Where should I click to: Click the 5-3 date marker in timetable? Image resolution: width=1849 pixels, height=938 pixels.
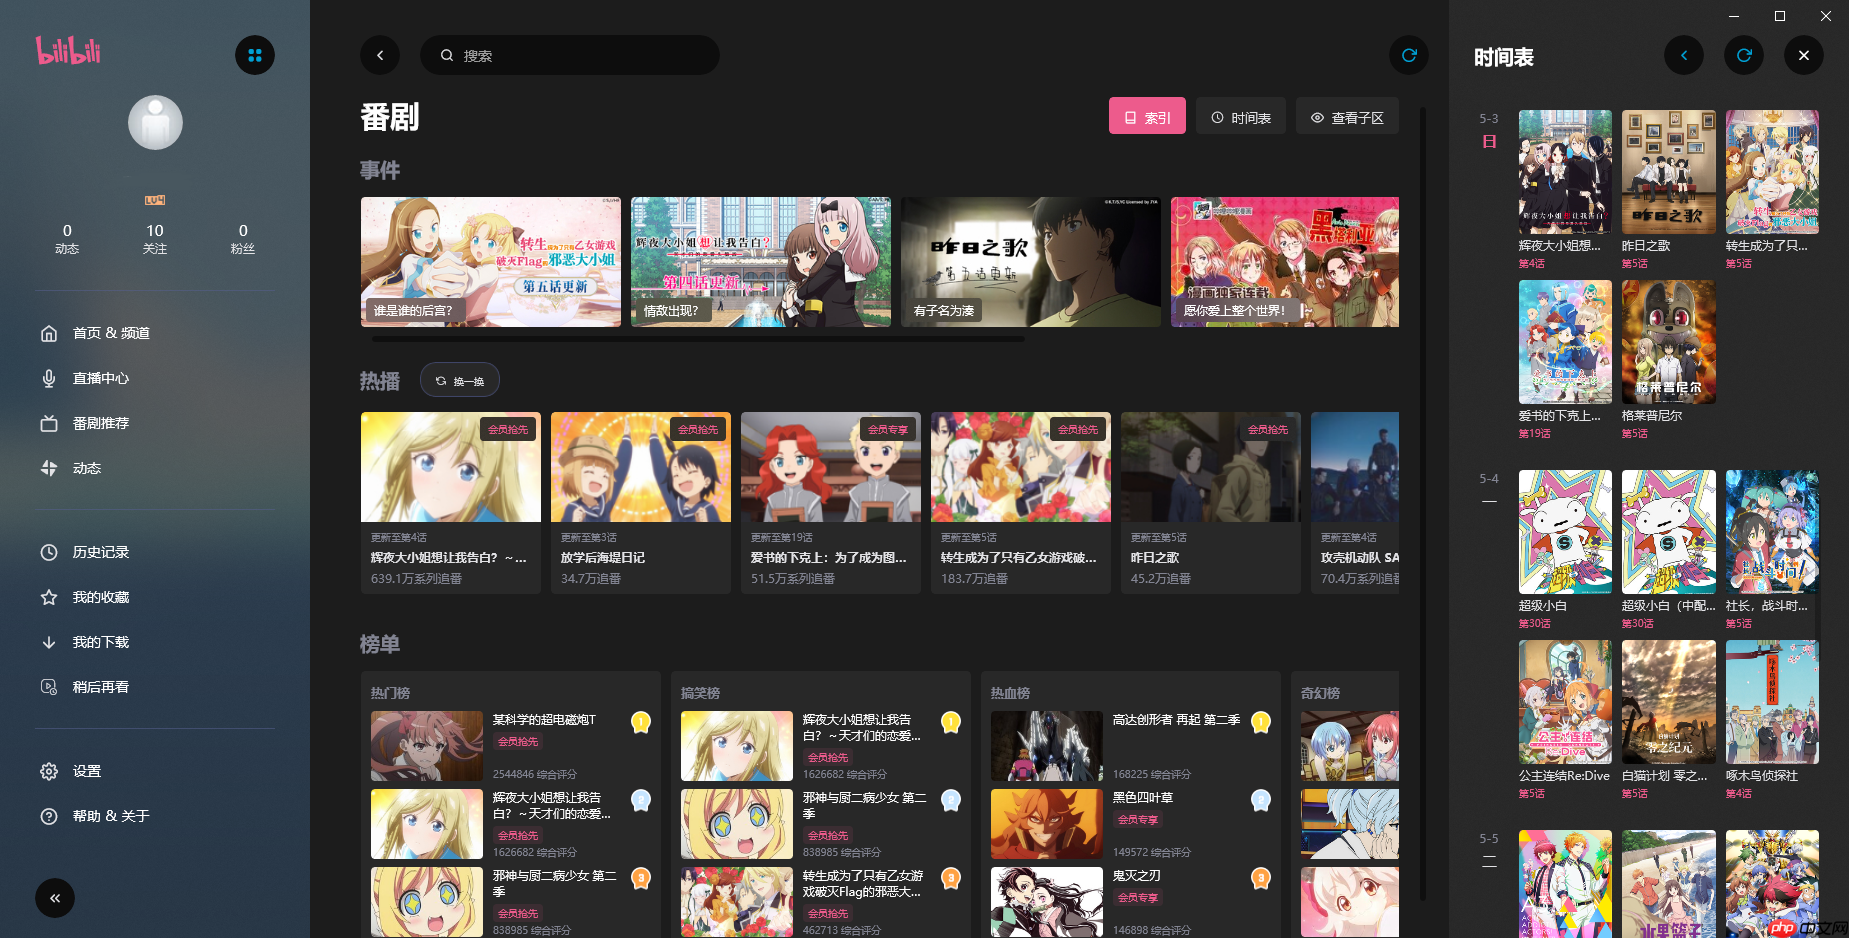point(1489,119)
